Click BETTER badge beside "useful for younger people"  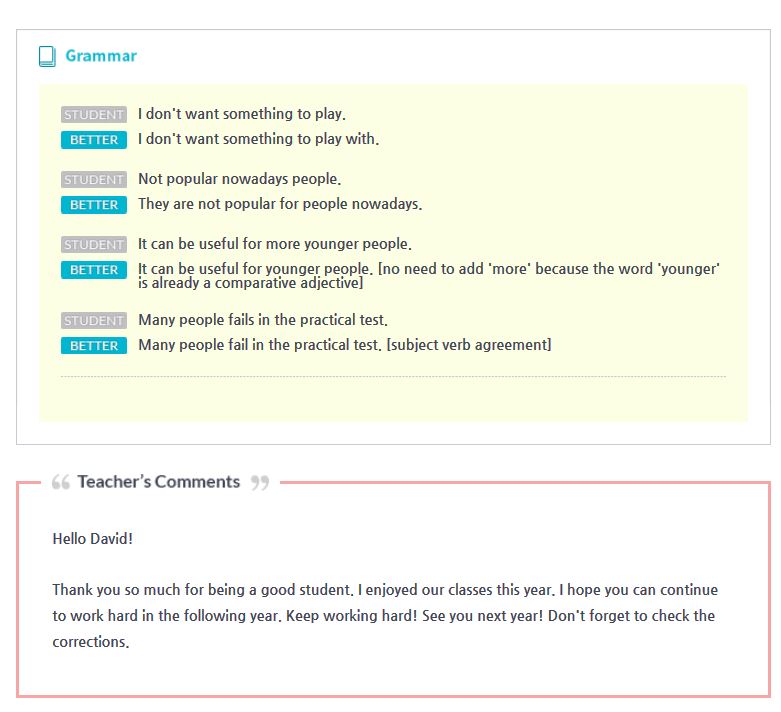click(x=94, y=270)
